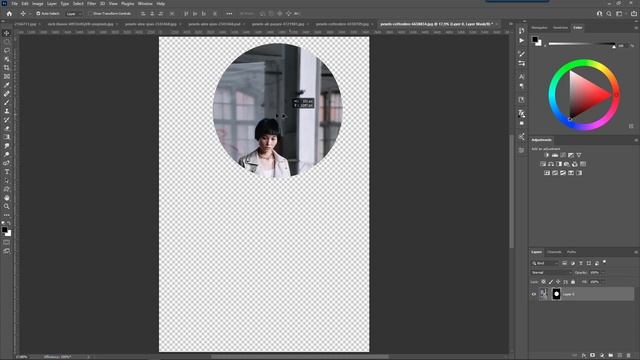This screenshot has height=360, width=640.
Task: Open the Kind filter dropdown
Action: click(x=545, y=263)
